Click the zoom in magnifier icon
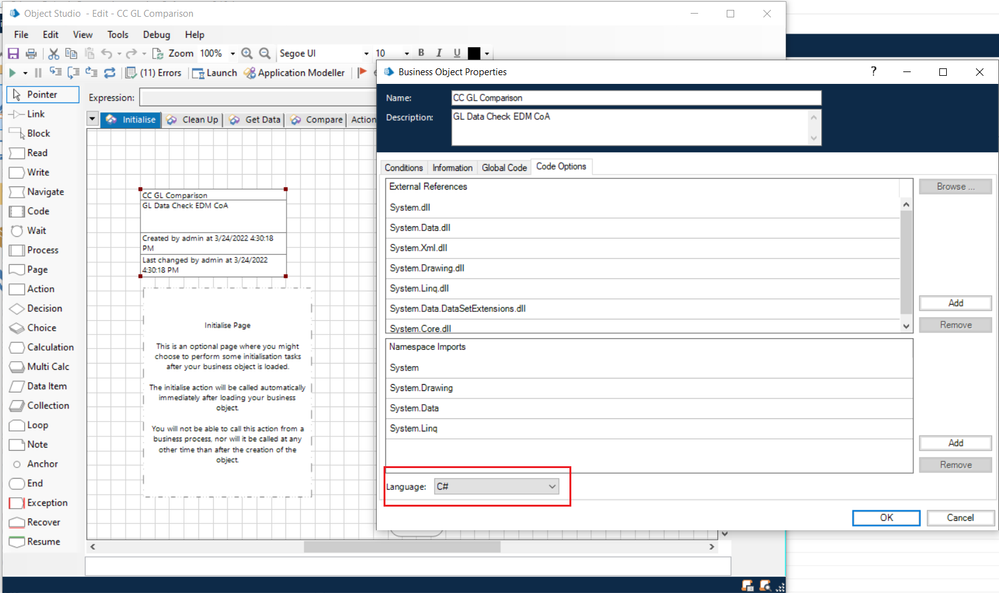This screenshot has height=593, width=999. coord(247,54)
